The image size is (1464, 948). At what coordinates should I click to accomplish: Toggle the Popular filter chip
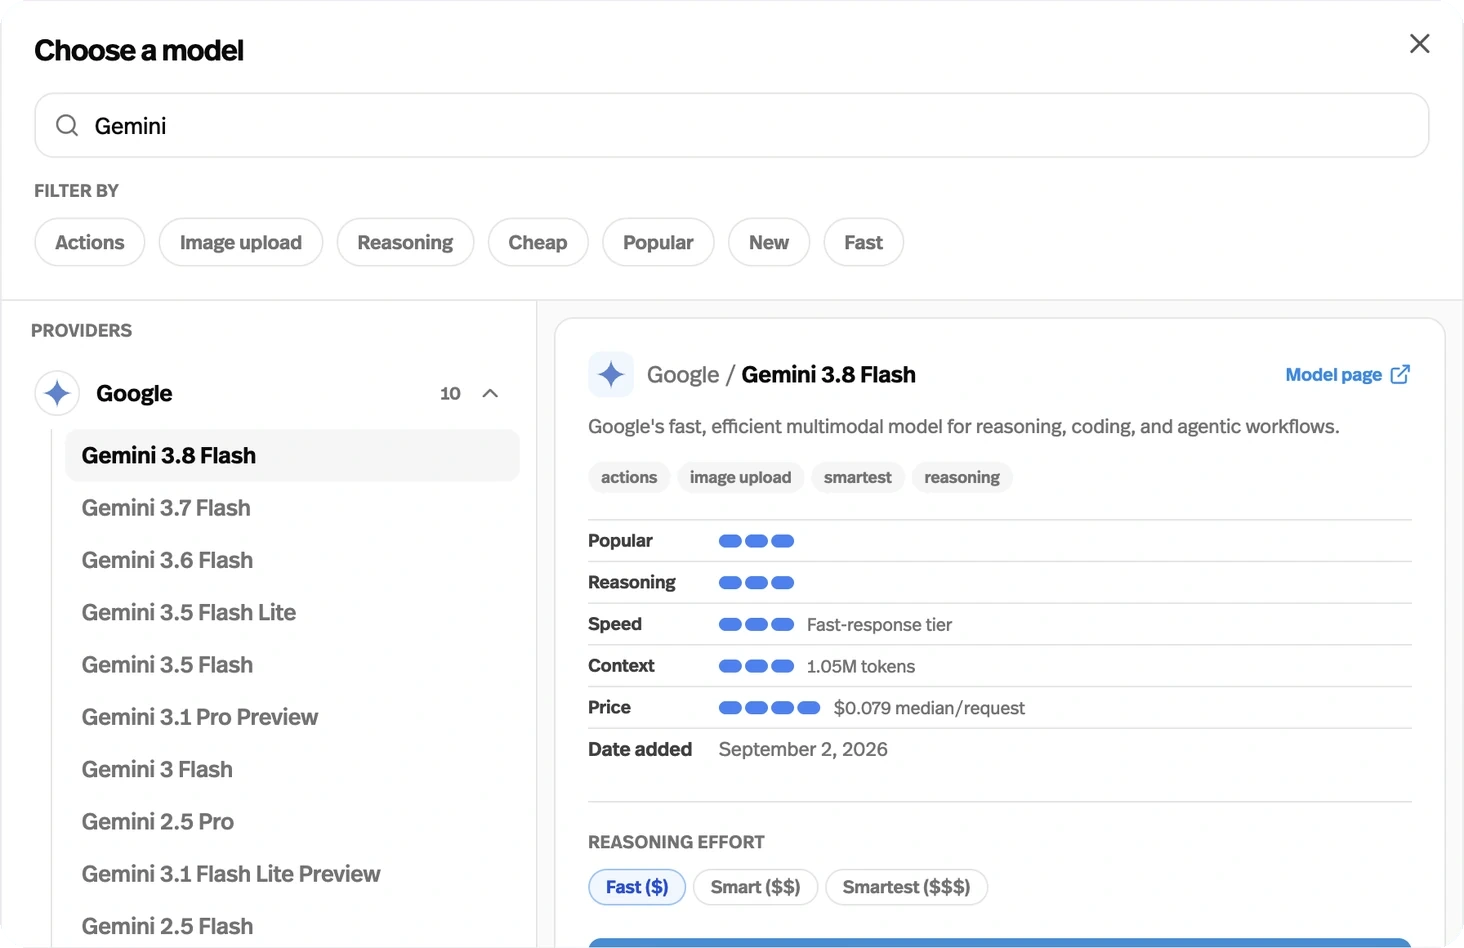tap(658, 242)
